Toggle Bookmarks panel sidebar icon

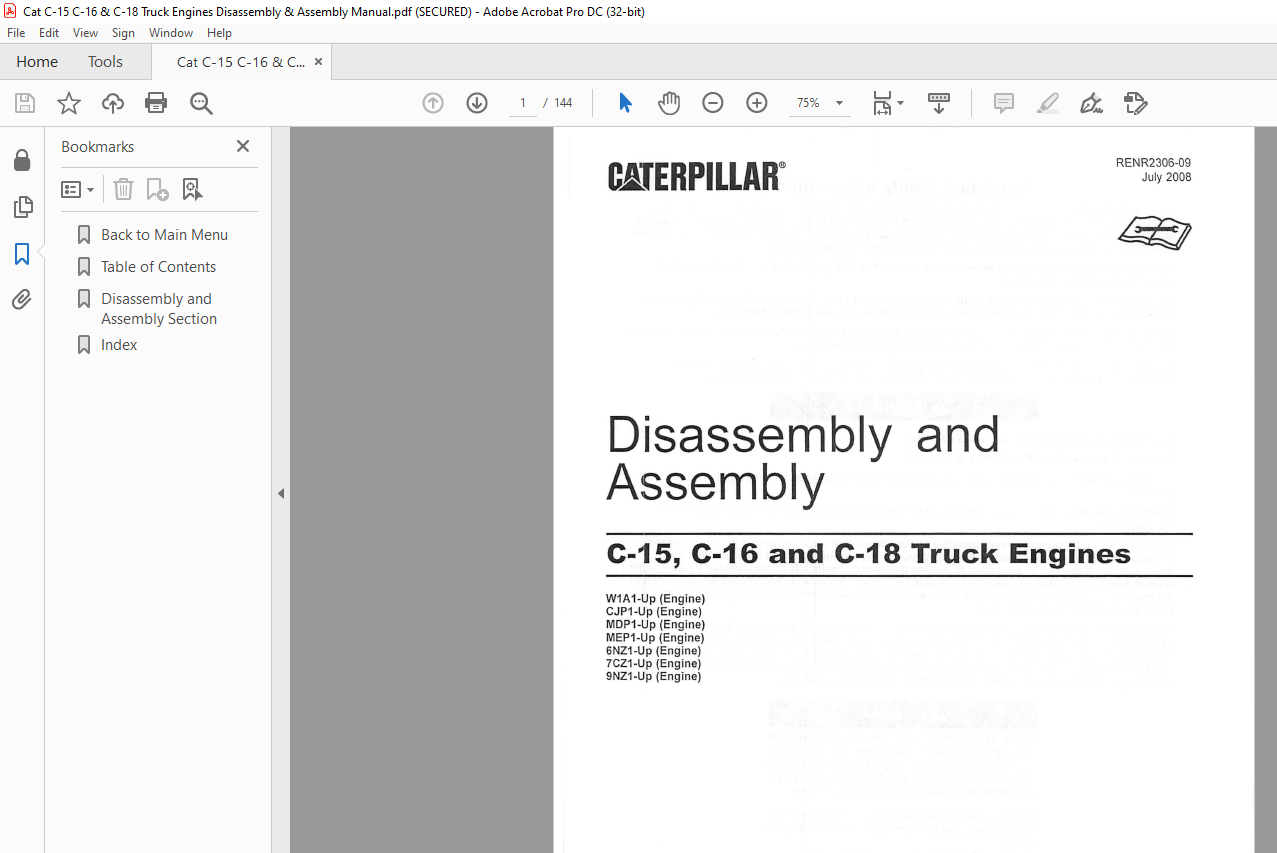[22, 254]
